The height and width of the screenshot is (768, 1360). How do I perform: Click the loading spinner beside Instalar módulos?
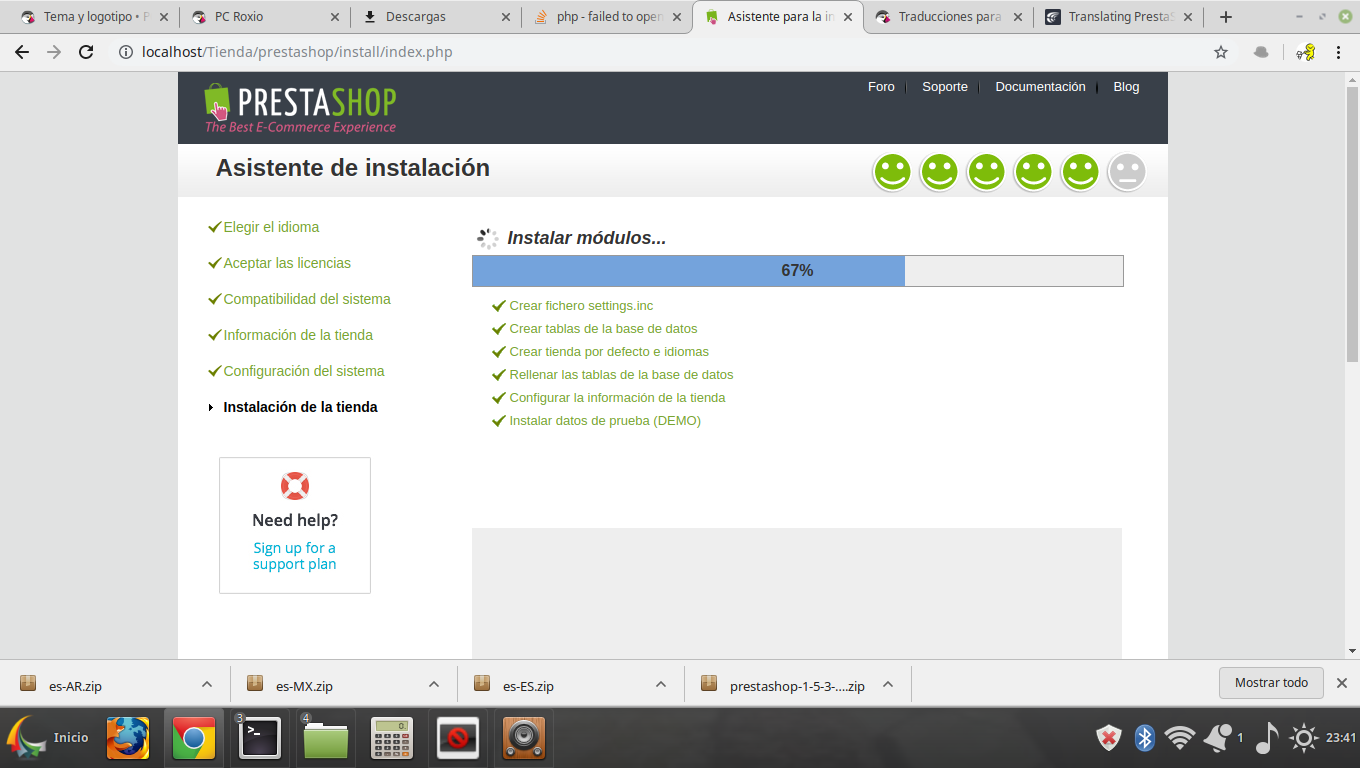[x=487, y=238]
